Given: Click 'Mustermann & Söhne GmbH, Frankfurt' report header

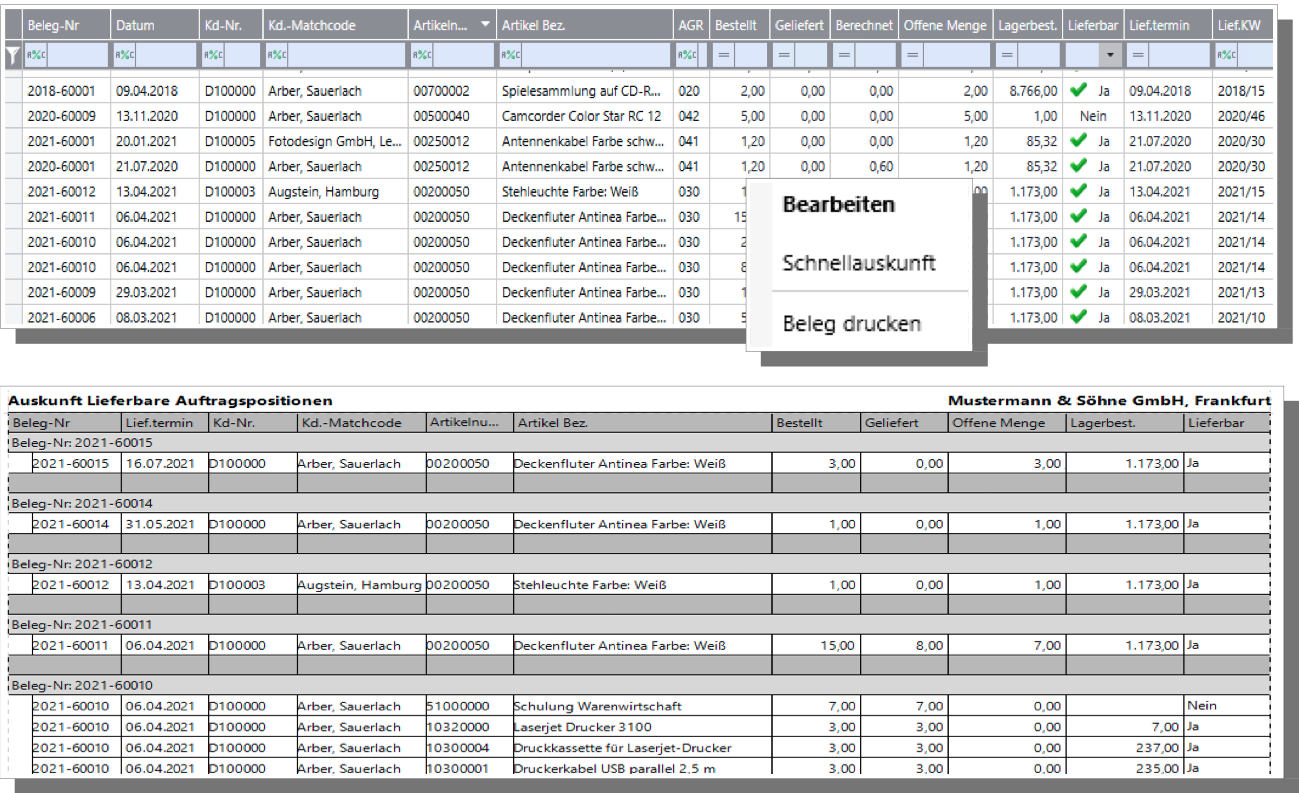Looking at the screenshot, I should pyautogui.click(x=1109, y=400).
